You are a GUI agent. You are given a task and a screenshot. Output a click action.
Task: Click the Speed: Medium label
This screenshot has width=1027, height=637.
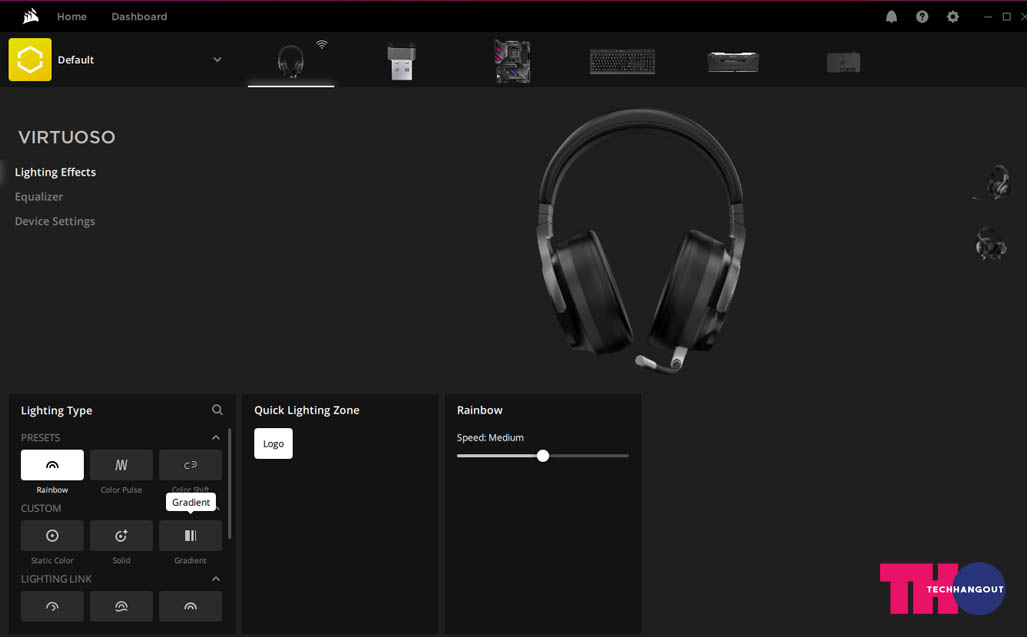point(490,437)
